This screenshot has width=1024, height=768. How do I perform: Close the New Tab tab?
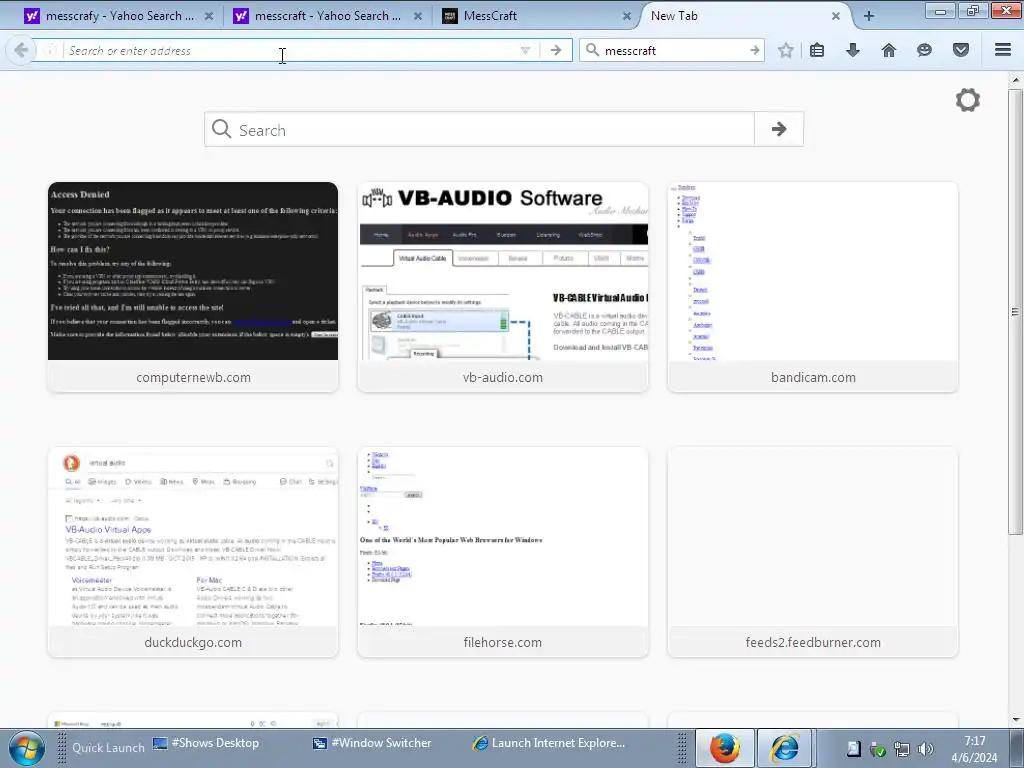[x=836, y=16]
